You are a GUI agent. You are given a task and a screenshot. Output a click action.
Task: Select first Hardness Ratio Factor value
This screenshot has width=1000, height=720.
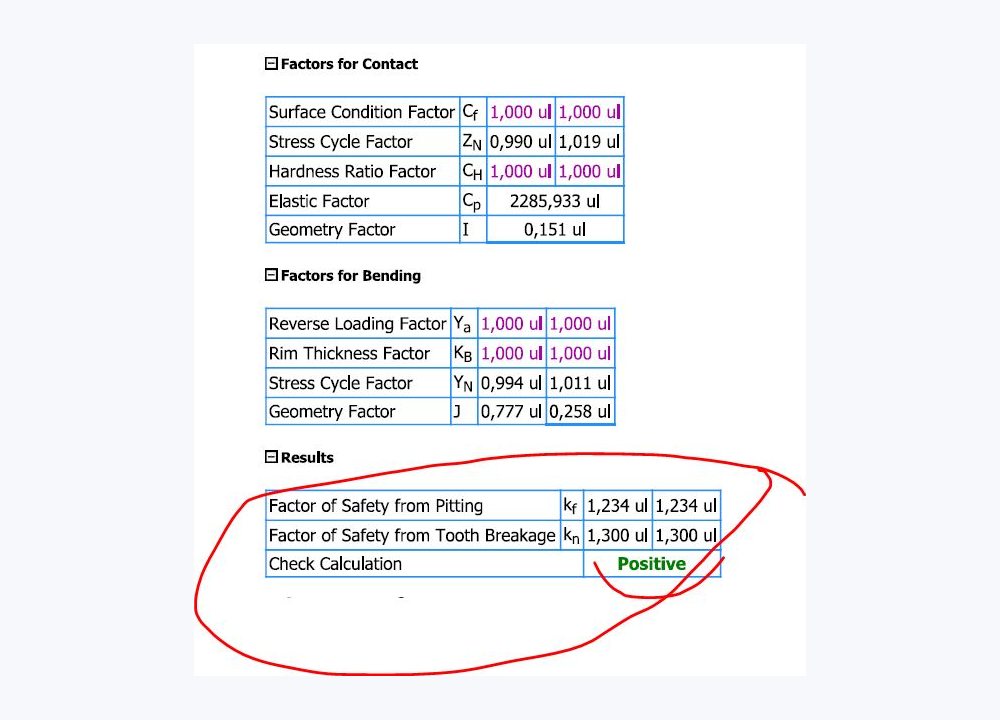[520, 172]
